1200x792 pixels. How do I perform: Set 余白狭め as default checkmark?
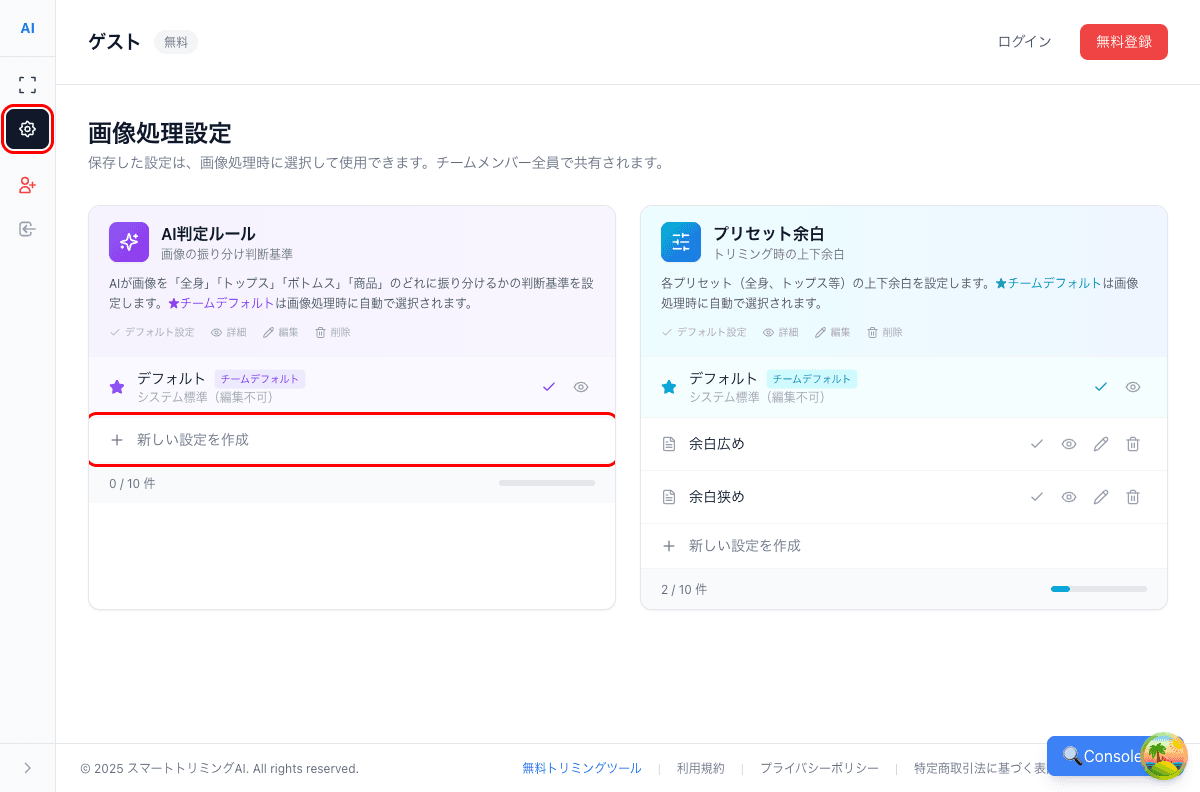pyautogui.click(x=1037, y=497)
